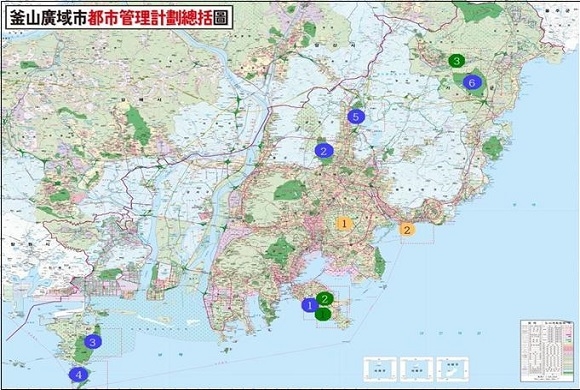This screenshot has height=390, width=580.
Task: Click the blue marker numbered 1
Action: click(310, 305)
